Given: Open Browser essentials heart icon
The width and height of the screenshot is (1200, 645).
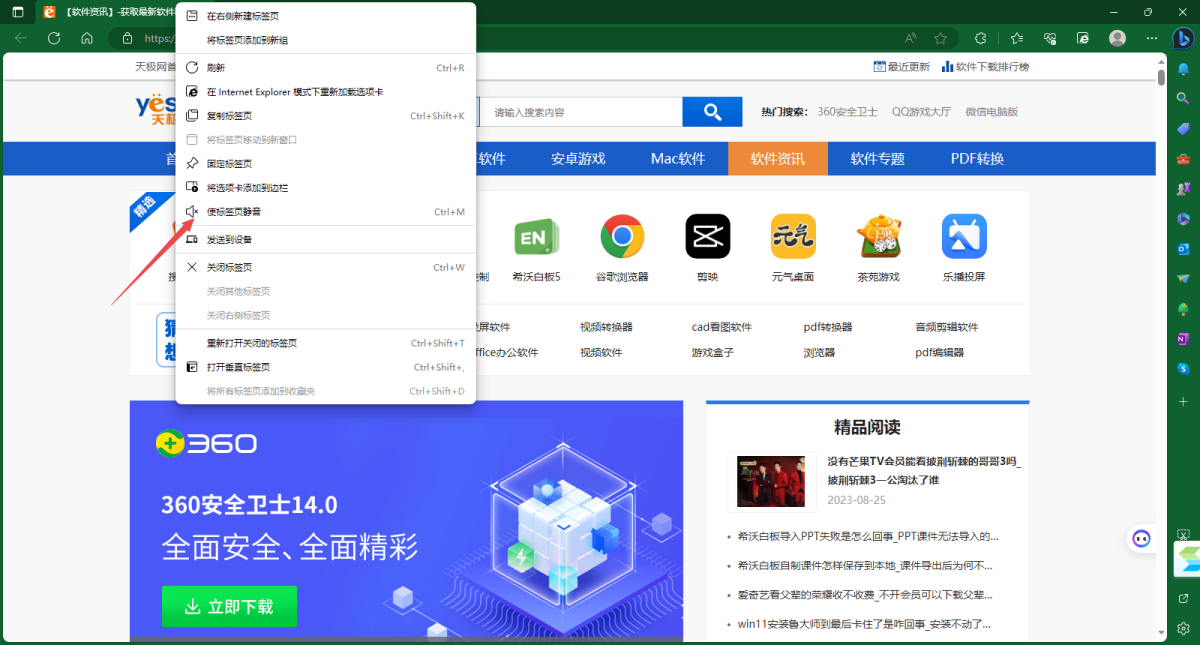Looking at the screenshot, I should 1050,38.
